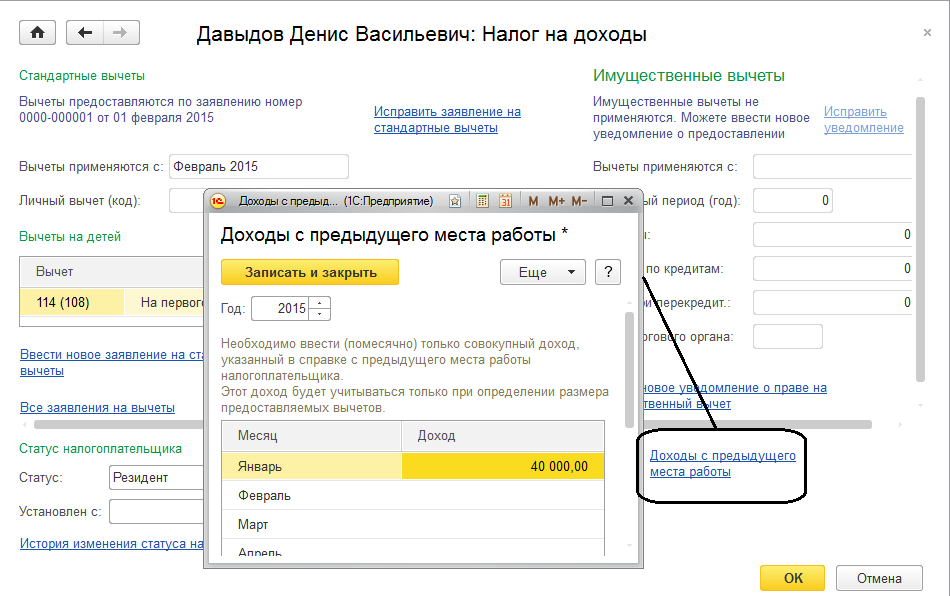
Task: Click the income dialog vertical scrollbar
Action: 629,369
